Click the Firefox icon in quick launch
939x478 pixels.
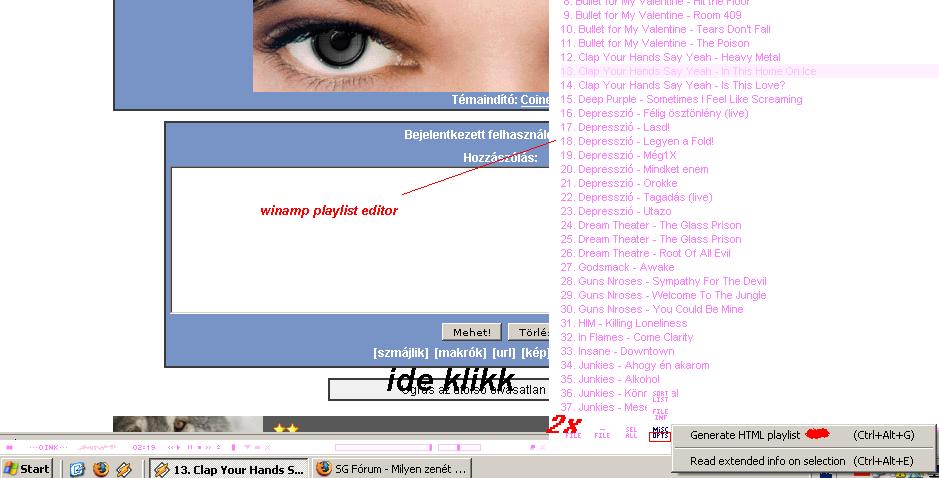tap(101, 468)
